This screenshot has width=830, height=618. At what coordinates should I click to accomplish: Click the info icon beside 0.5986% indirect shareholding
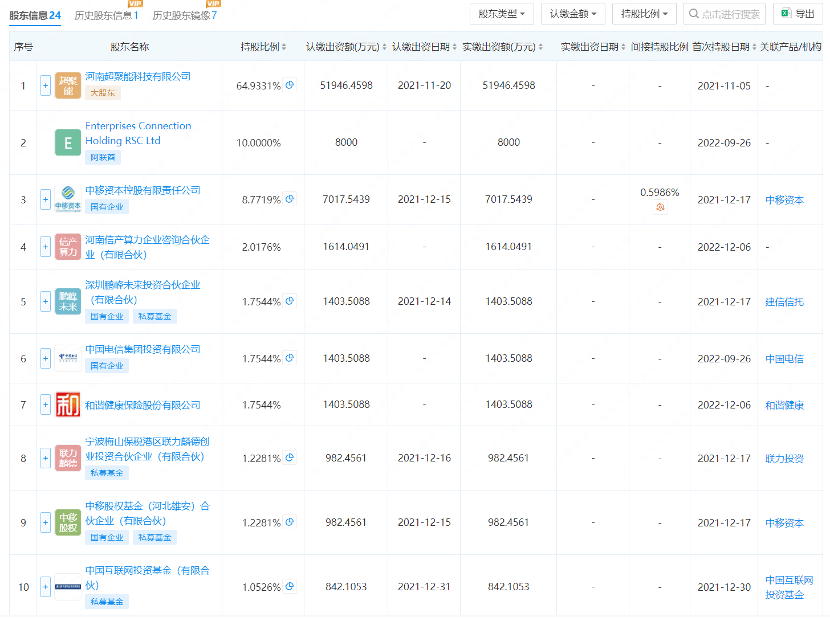[x=660, y=206]
